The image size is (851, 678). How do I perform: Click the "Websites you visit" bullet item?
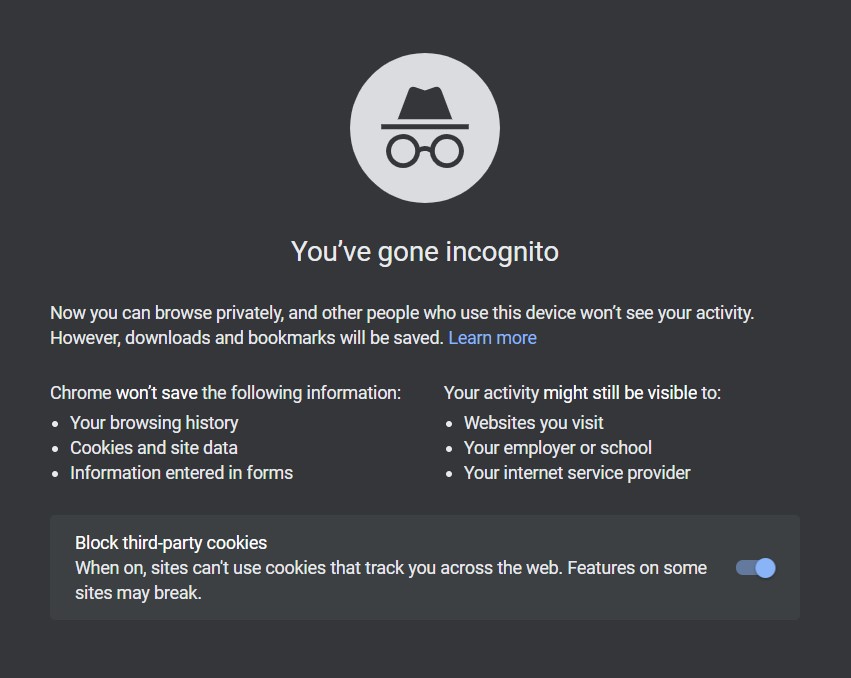click(x=533, y=423)
